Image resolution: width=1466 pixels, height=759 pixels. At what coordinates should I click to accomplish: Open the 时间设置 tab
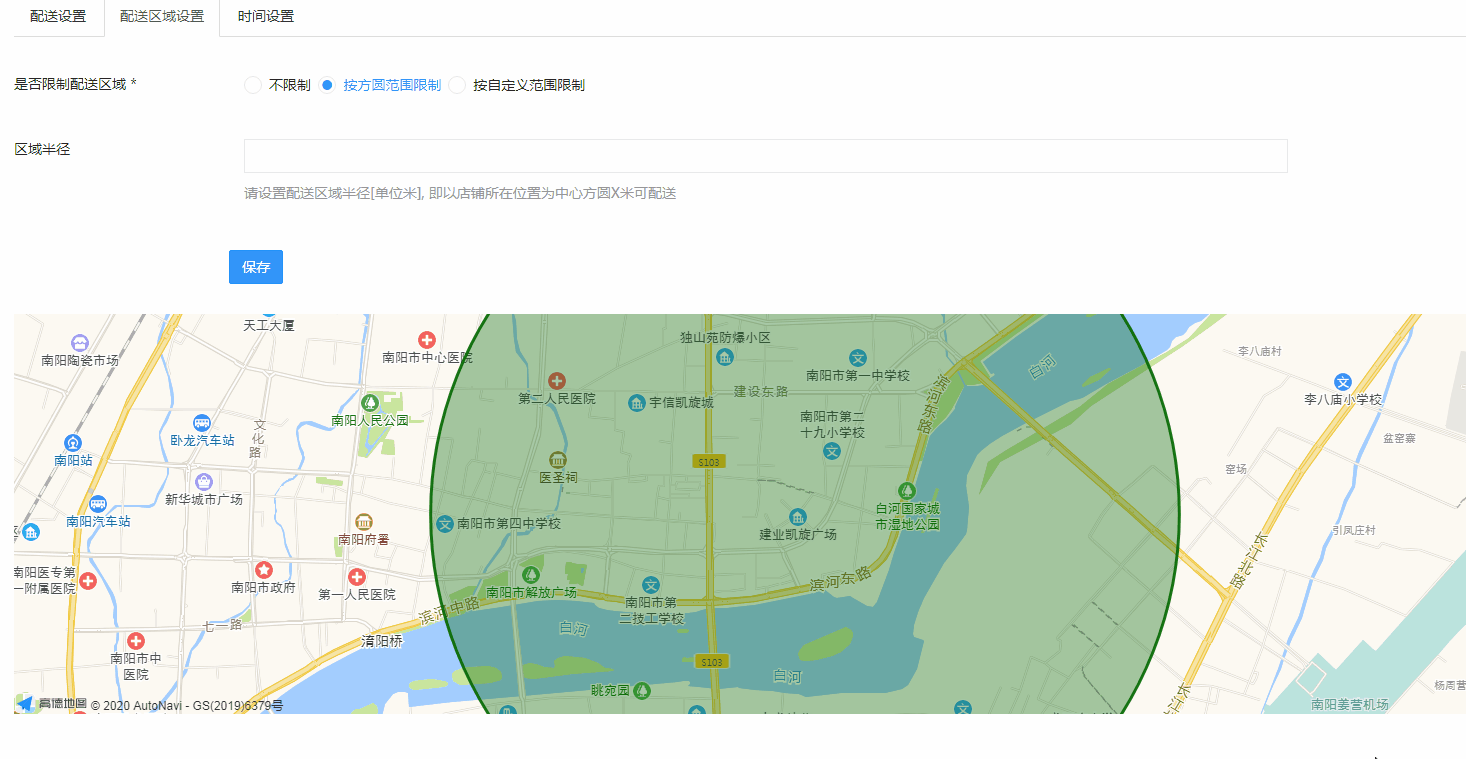pyautogui.click(x=266, y=17)
